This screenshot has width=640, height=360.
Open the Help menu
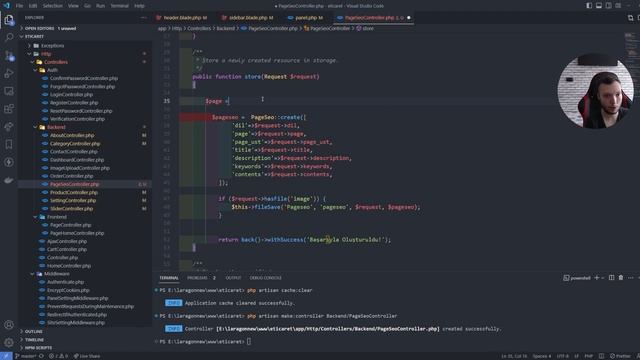(139, 6)
